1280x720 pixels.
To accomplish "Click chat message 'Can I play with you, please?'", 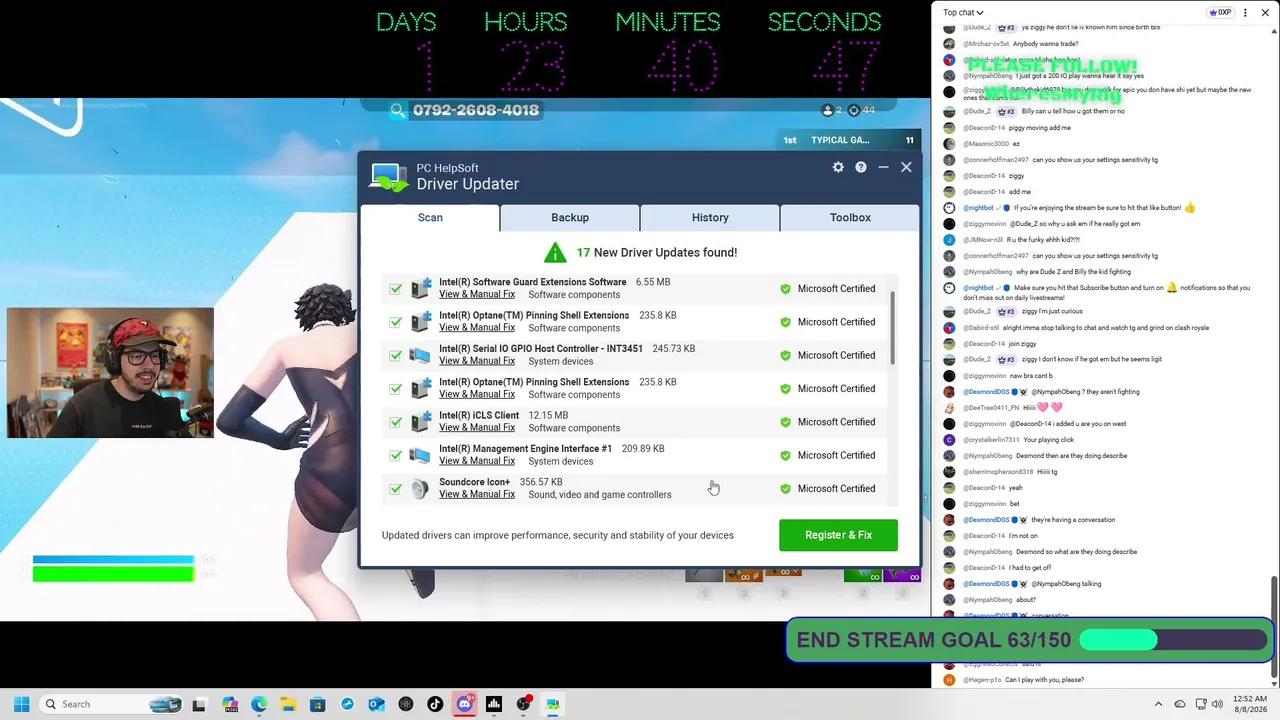I will [x=1044, y=680].
